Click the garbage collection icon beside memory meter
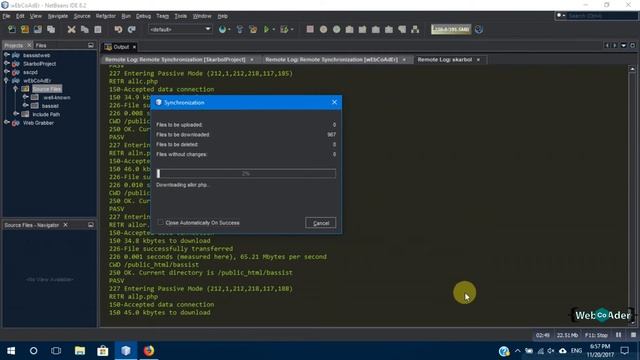Screen dimensions: 640x360 (479, 29)
